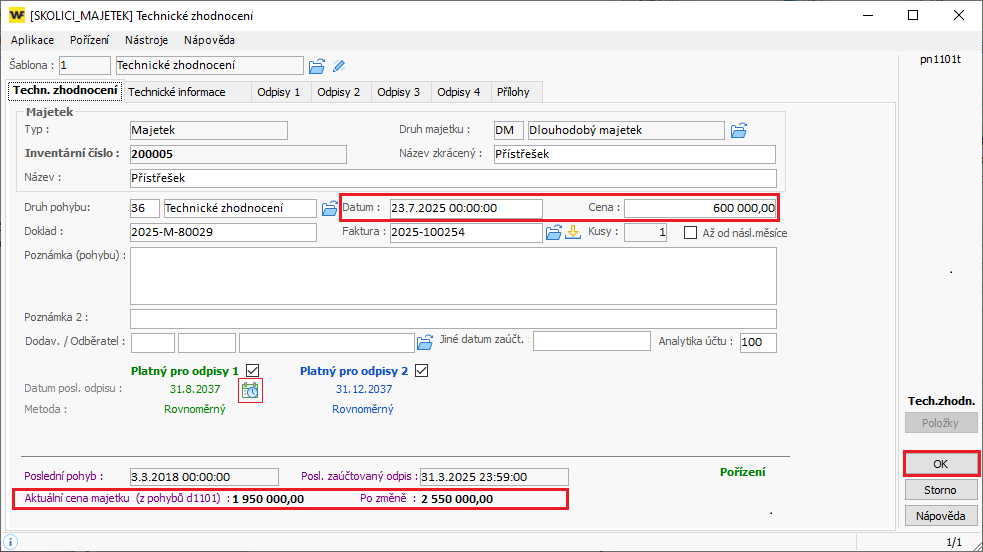
Task: Uncheck Platný pro odpisy 1
Action: click(x=253, y=371)
